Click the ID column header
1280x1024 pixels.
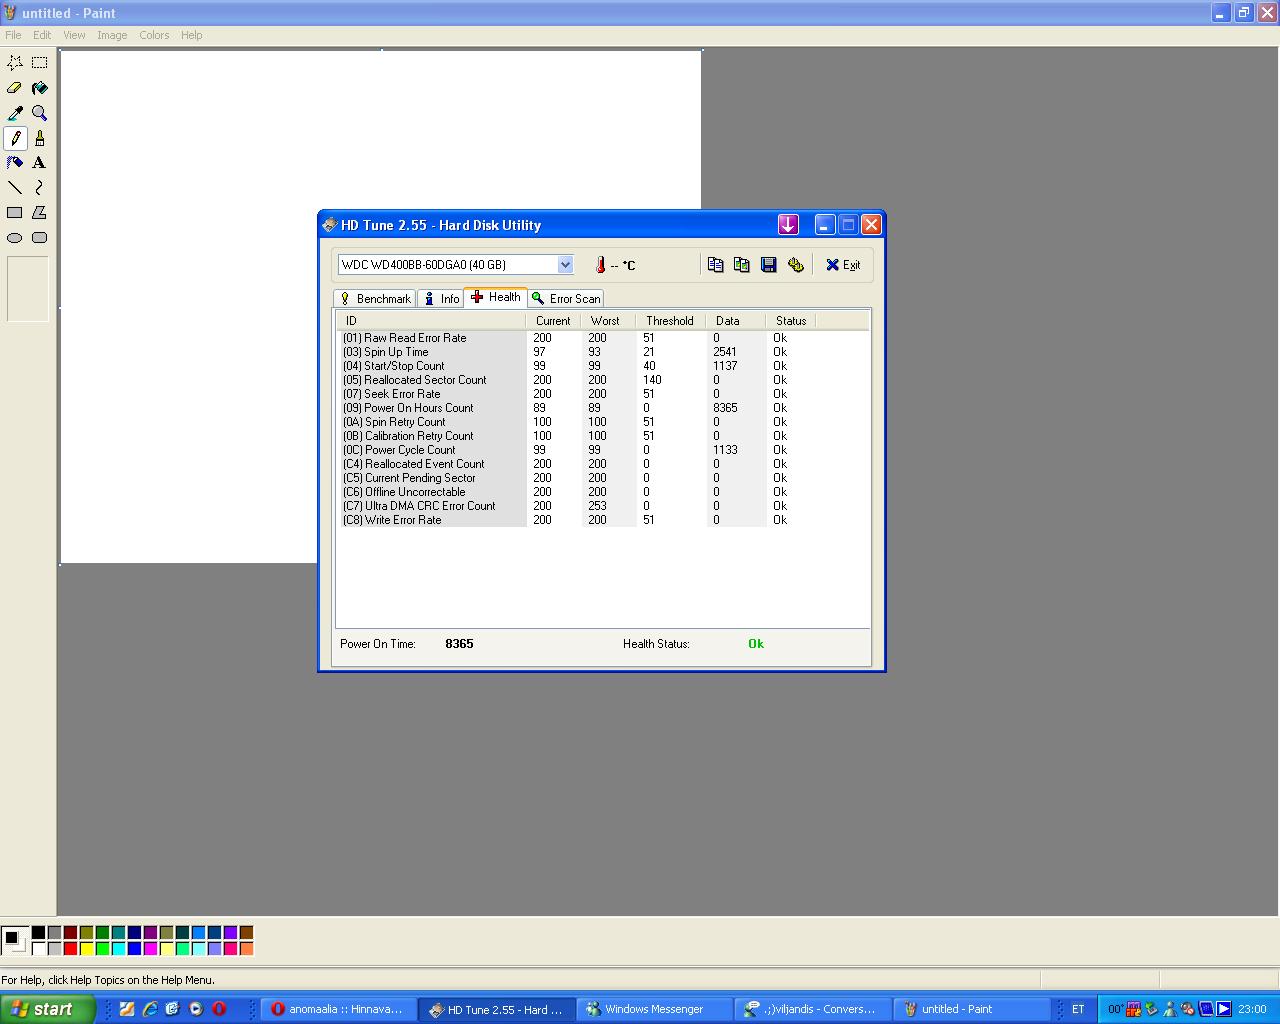click(x=431, y=321)
